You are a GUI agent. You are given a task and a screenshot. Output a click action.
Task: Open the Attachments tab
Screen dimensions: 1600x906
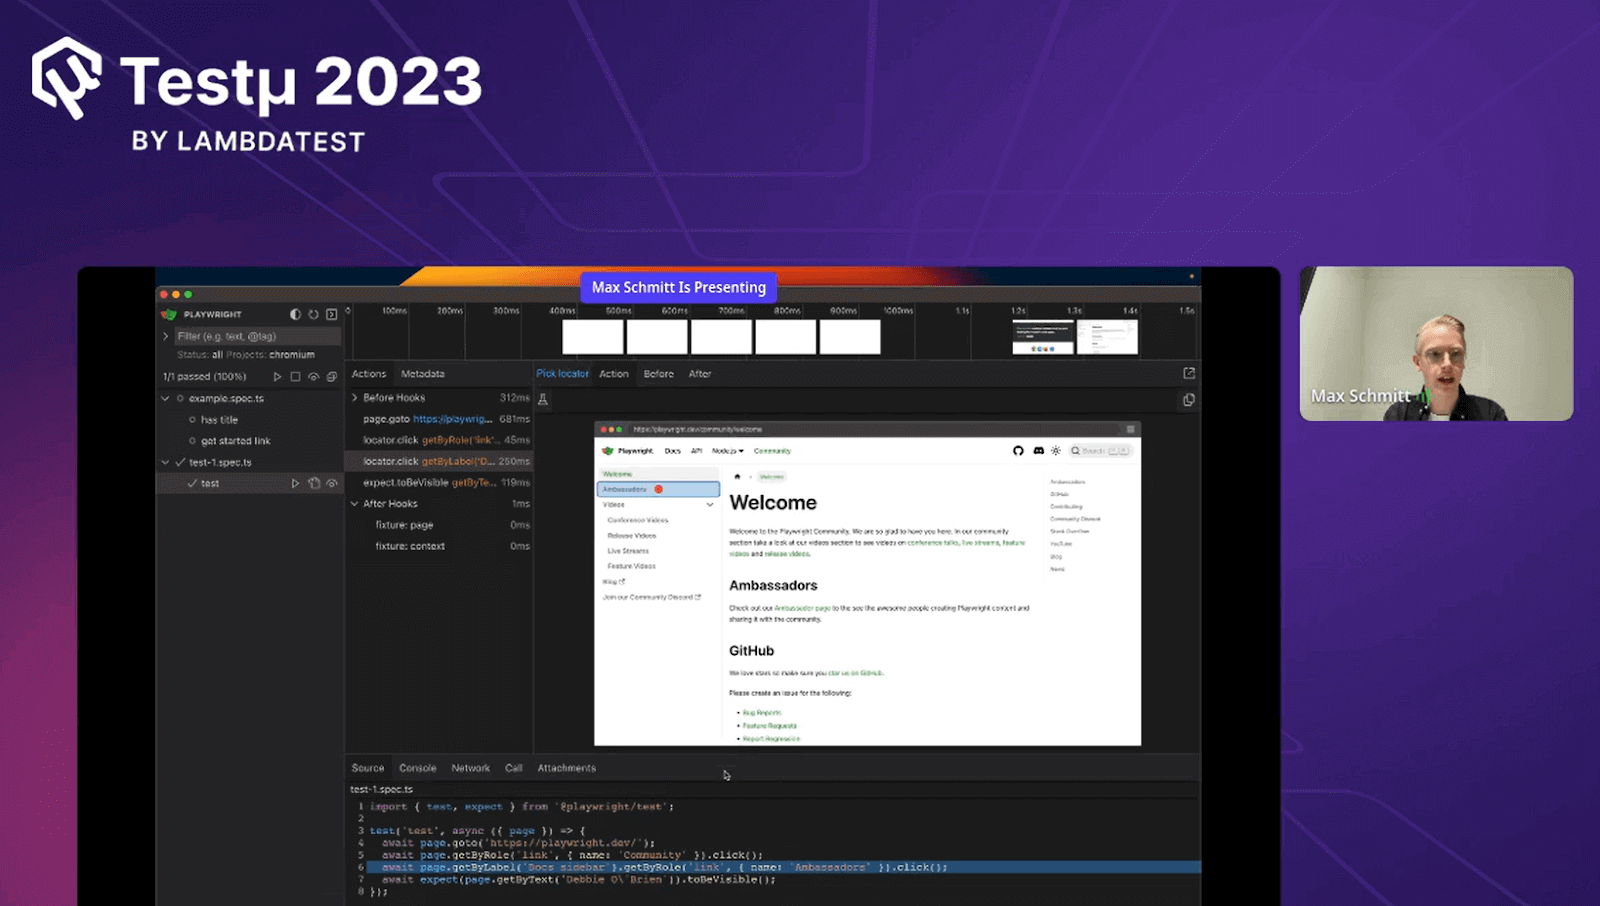[567, 768]
